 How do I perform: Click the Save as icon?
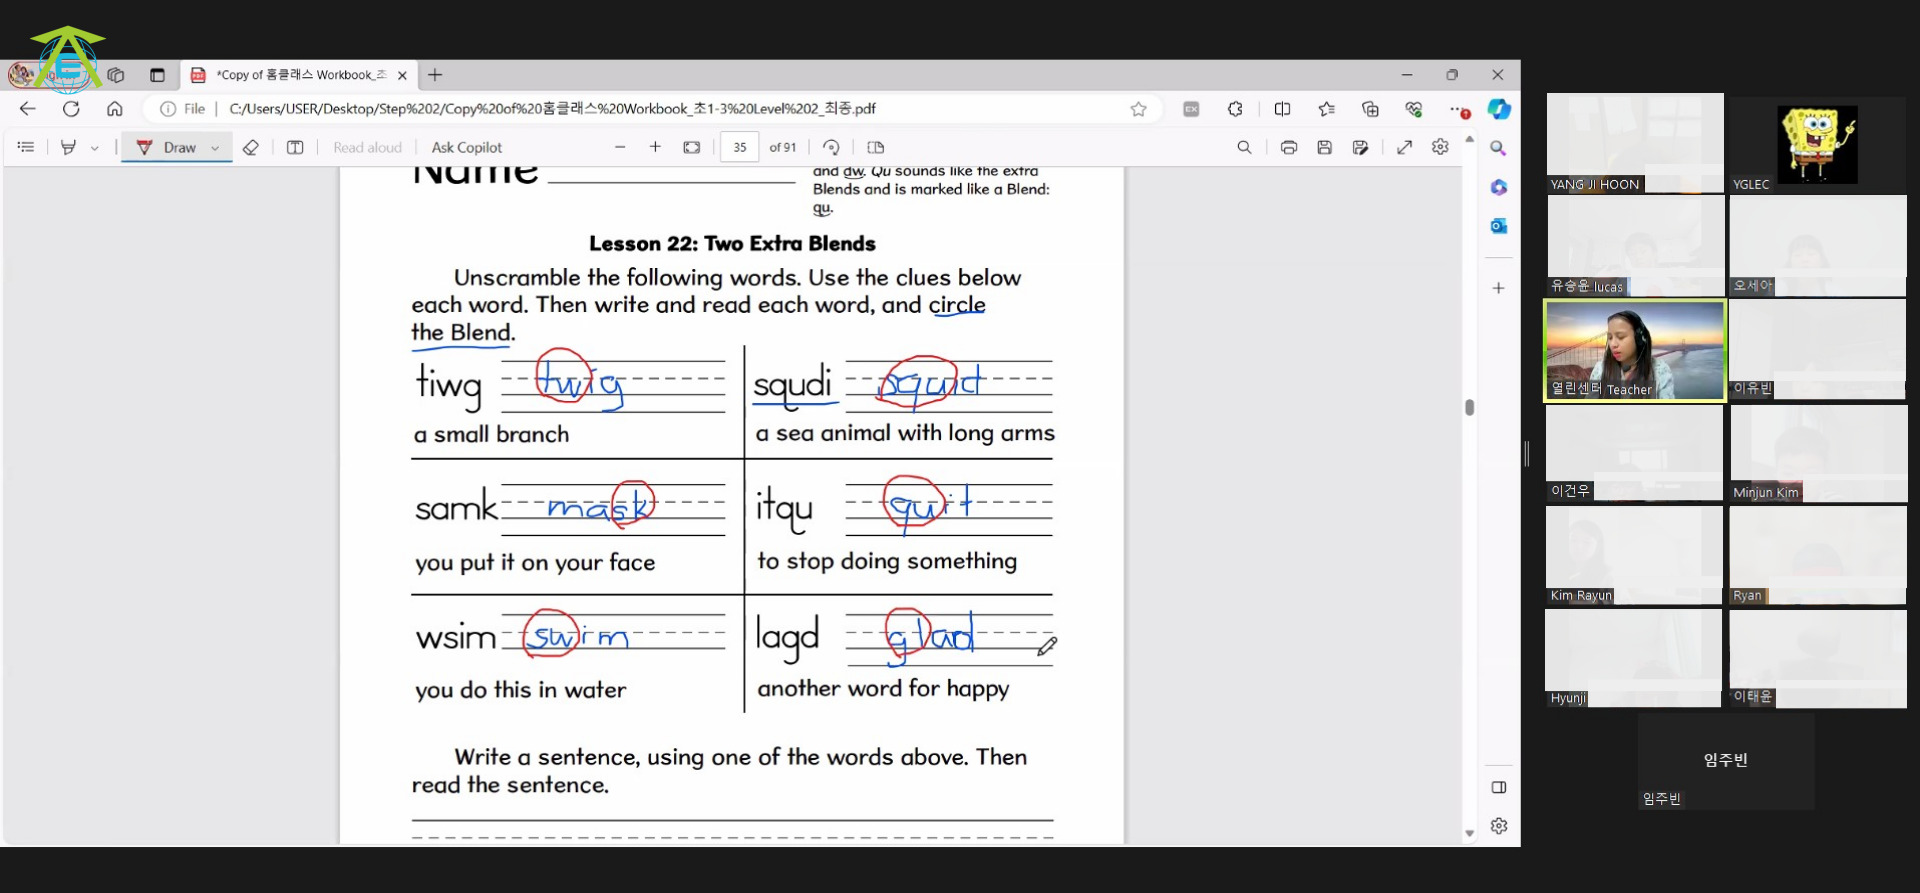pos(1360,147)
